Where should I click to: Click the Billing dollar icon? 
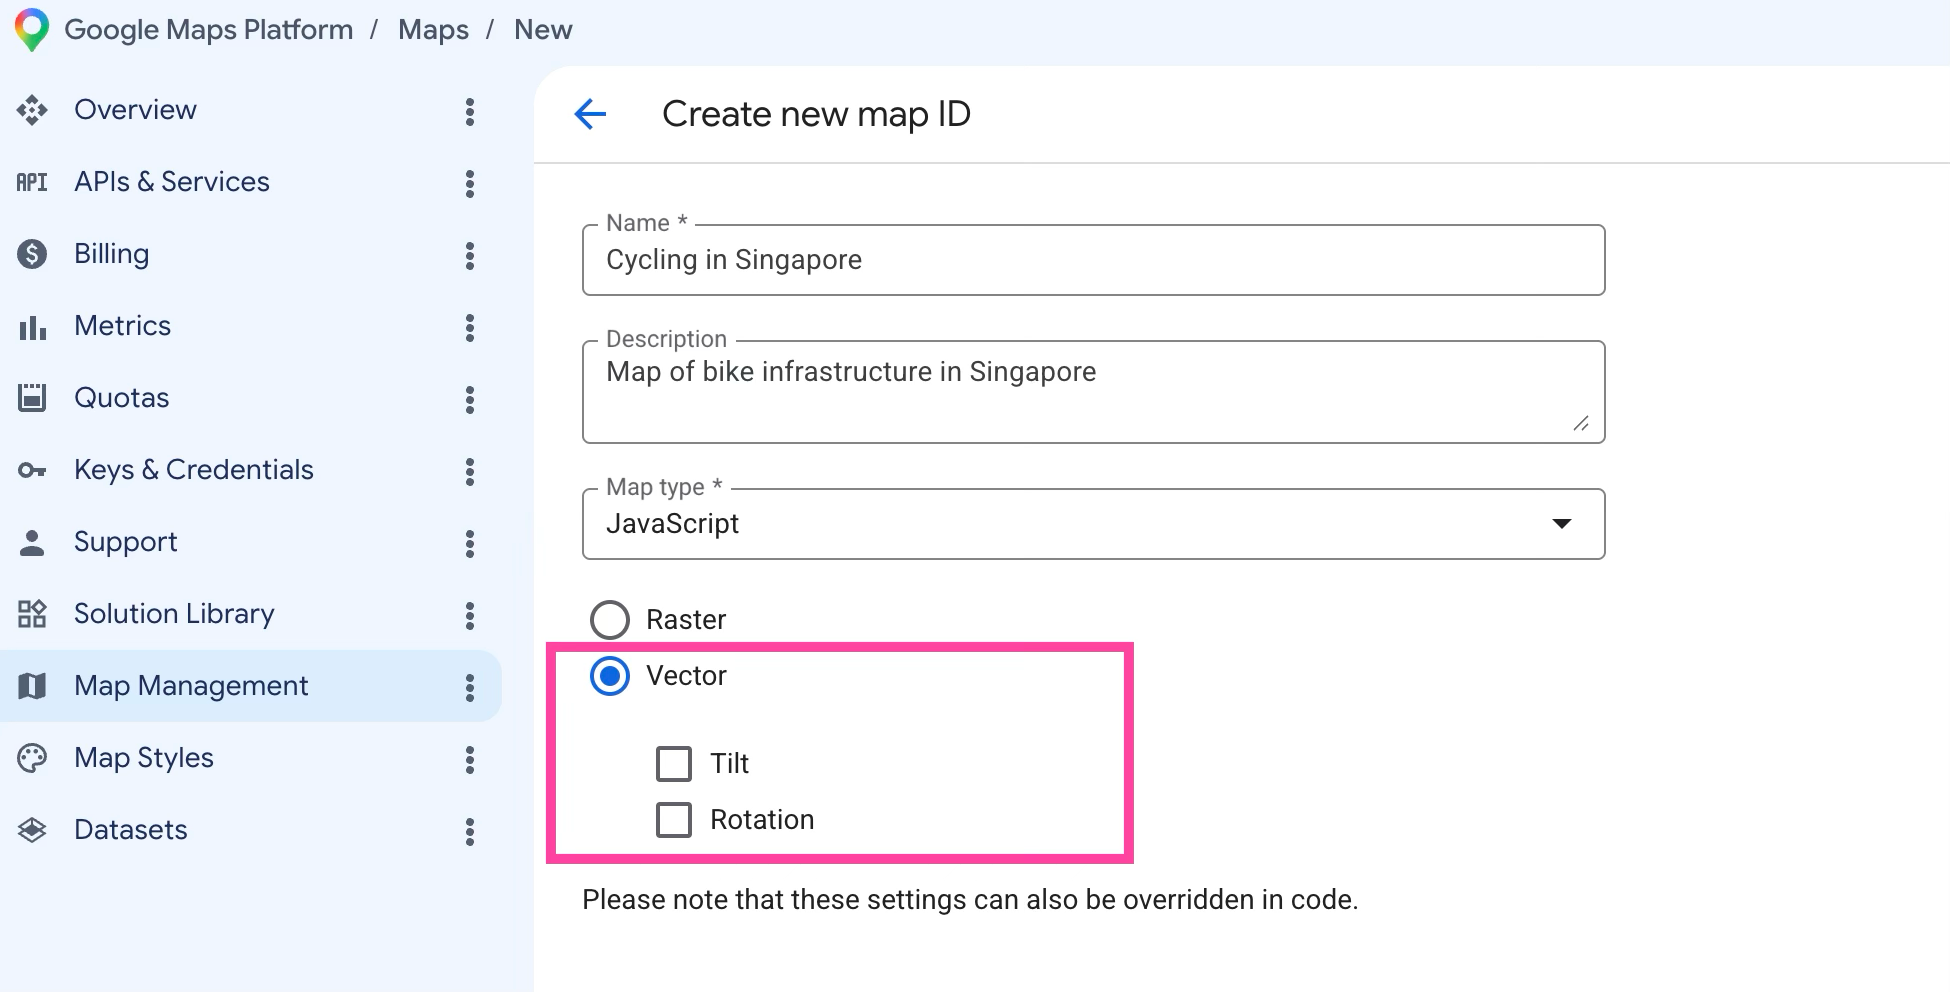click(32, 254)
